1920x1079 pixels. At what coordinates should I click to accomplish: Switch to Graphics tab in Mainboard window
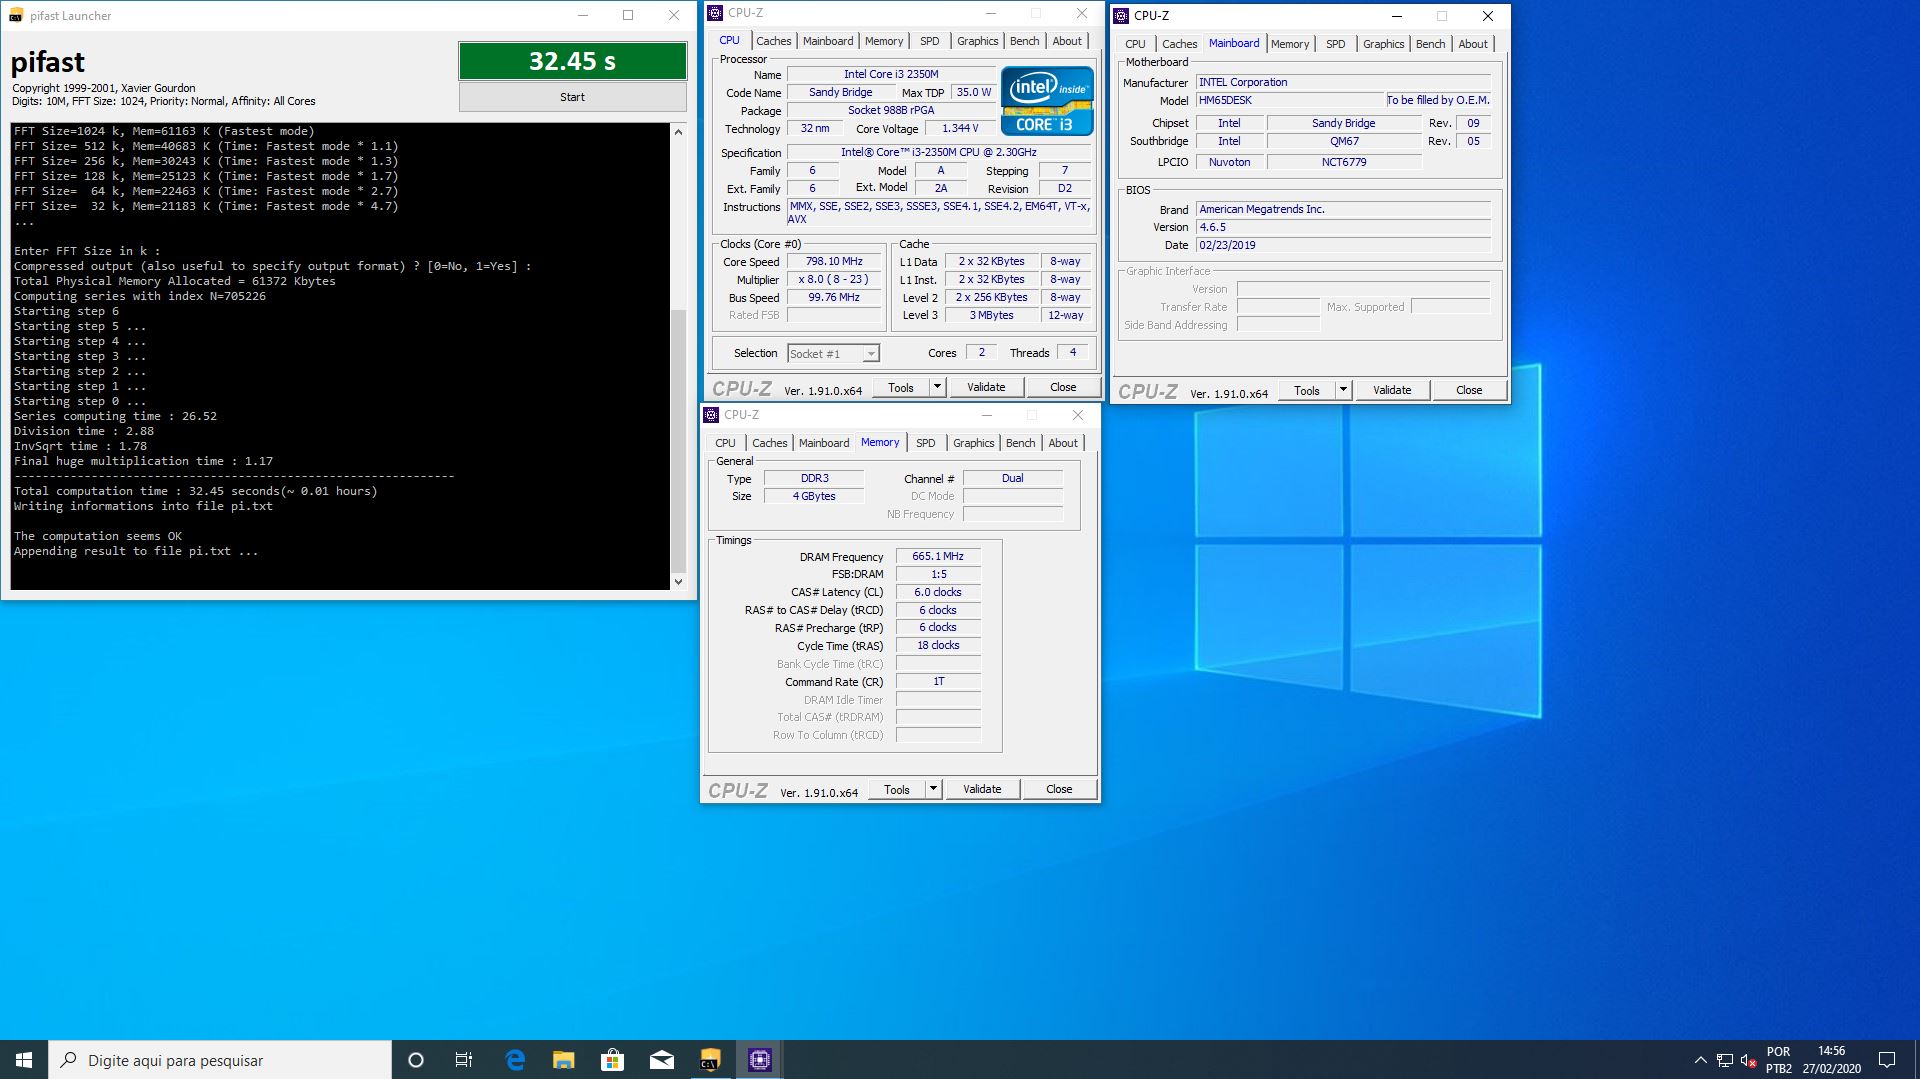1383,44
